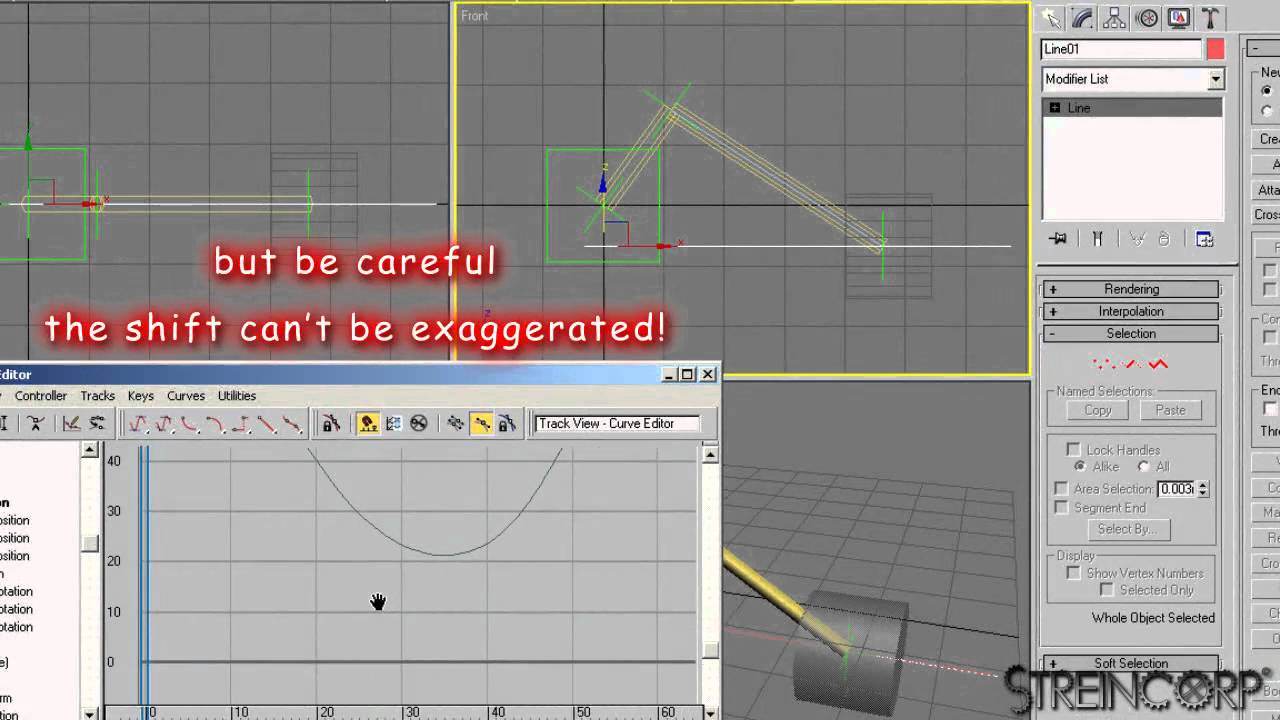Screen dimensions: 1280x720
Task: Select Segment sub-object level icon
Action: point(1133,364)
